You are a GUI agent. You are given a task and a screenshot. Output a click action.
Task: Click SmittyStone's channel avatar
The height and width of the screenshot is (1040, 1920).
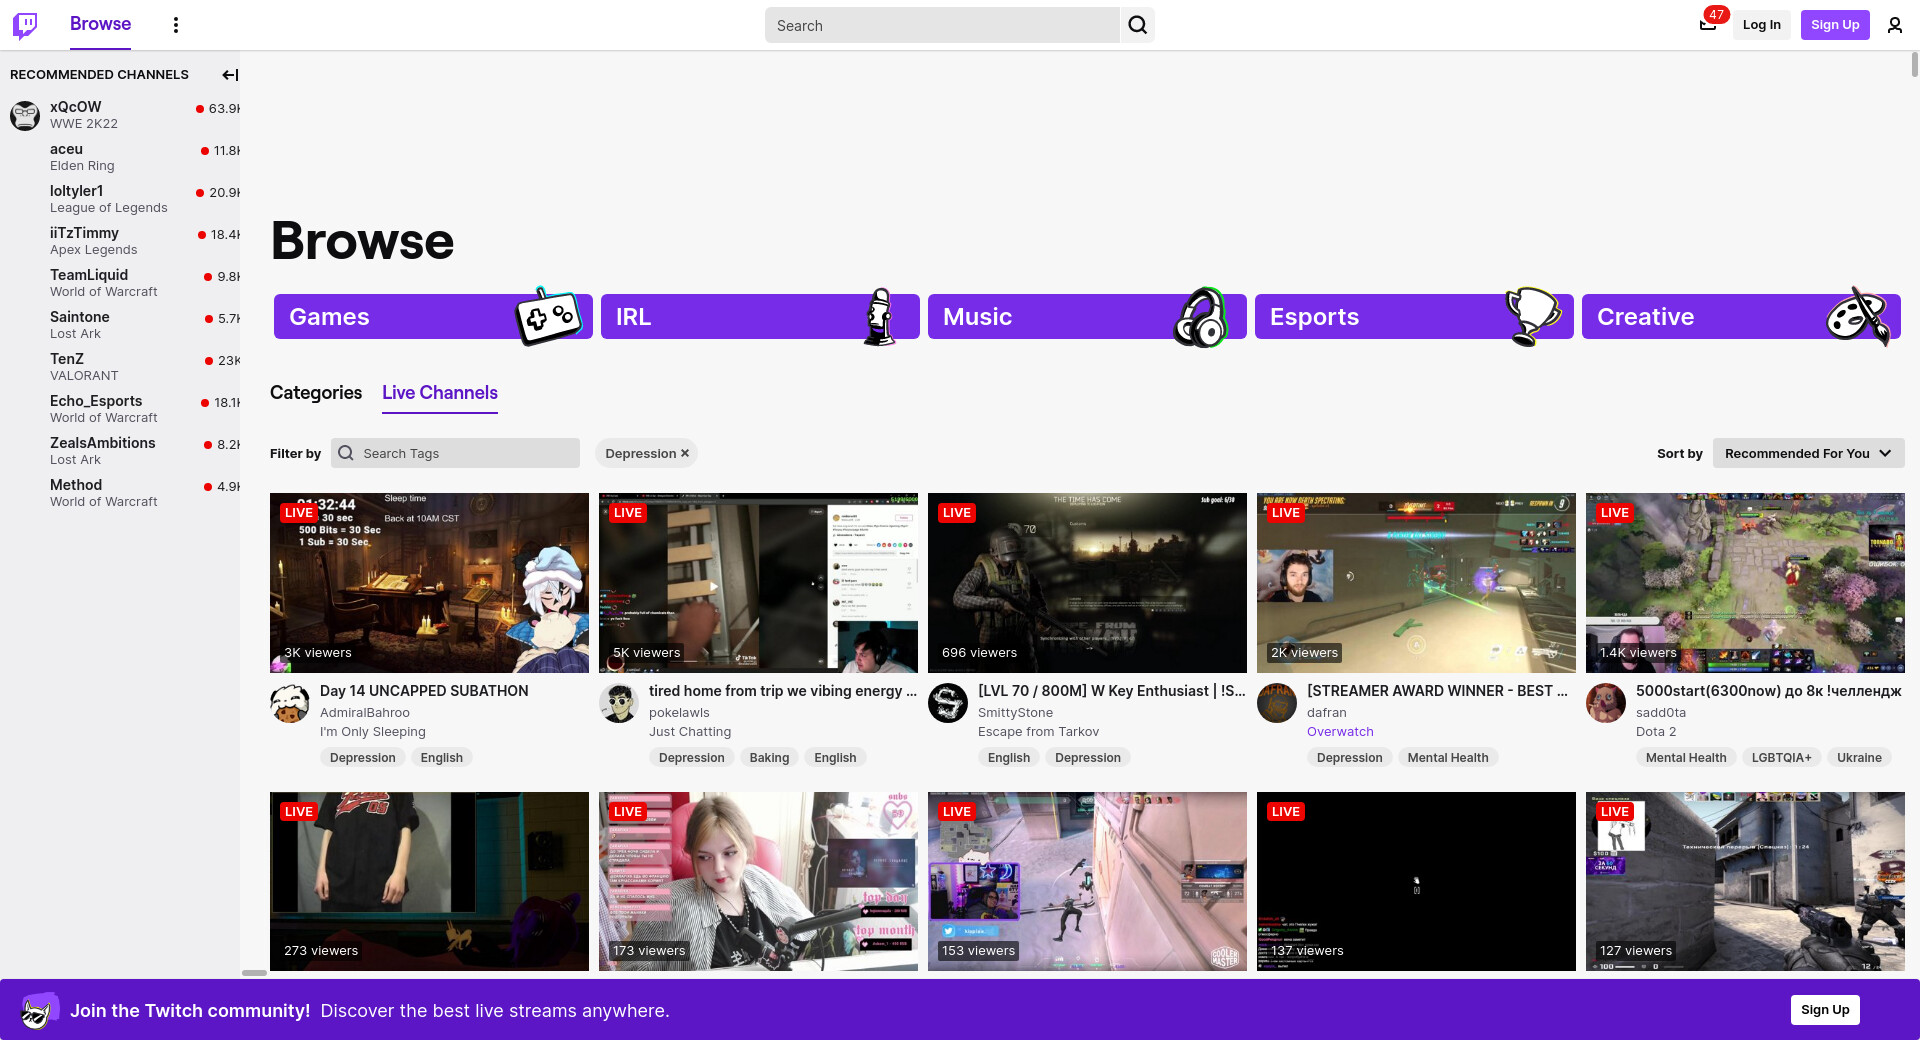coord(948,704)
